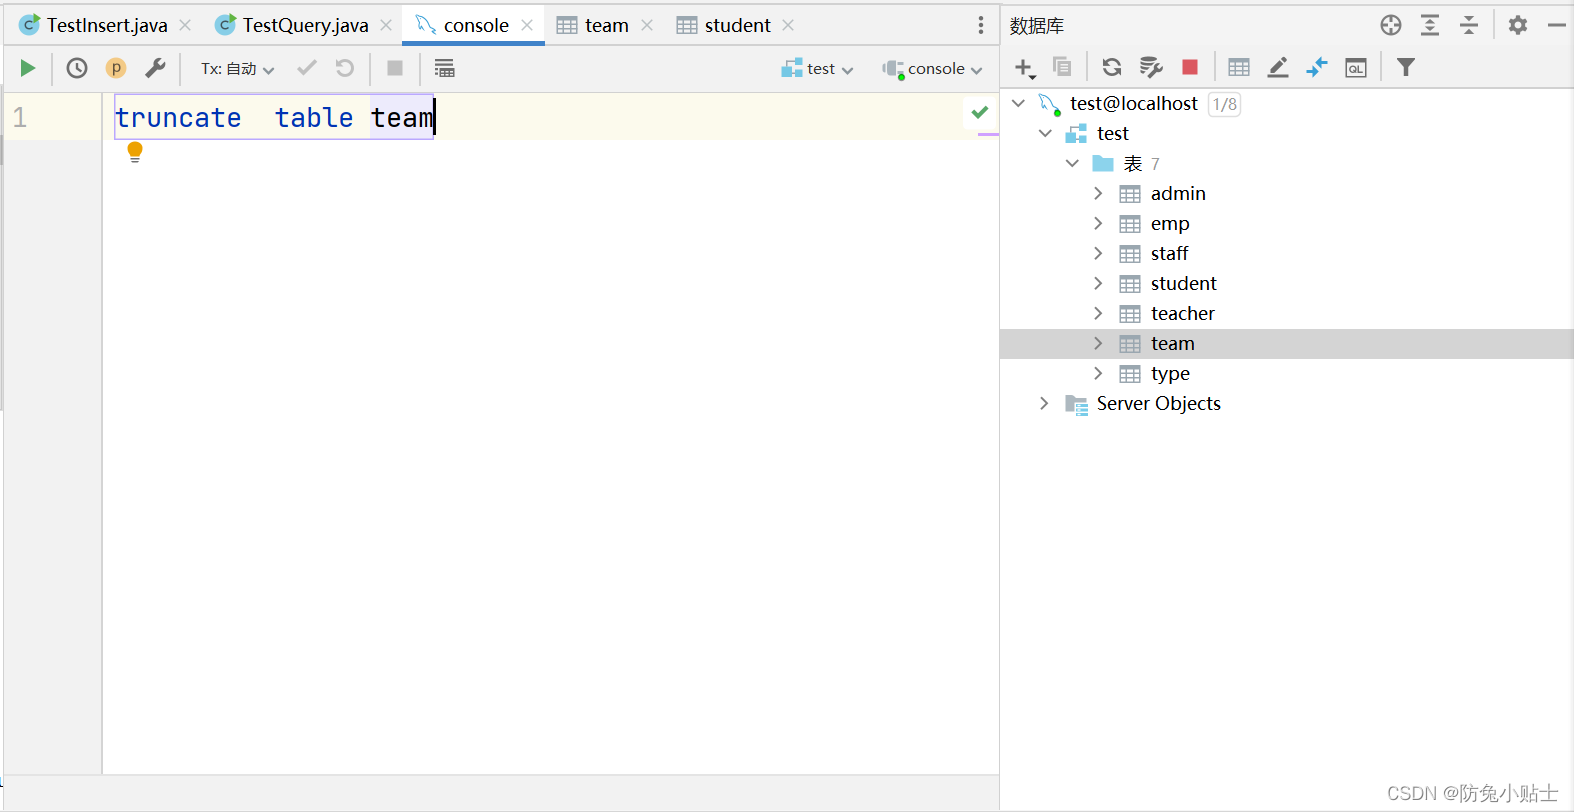Click the duplicate icon in the database toolbar
The height and width of the screenshot is (812, 1574).
[x=1062, y=67]
